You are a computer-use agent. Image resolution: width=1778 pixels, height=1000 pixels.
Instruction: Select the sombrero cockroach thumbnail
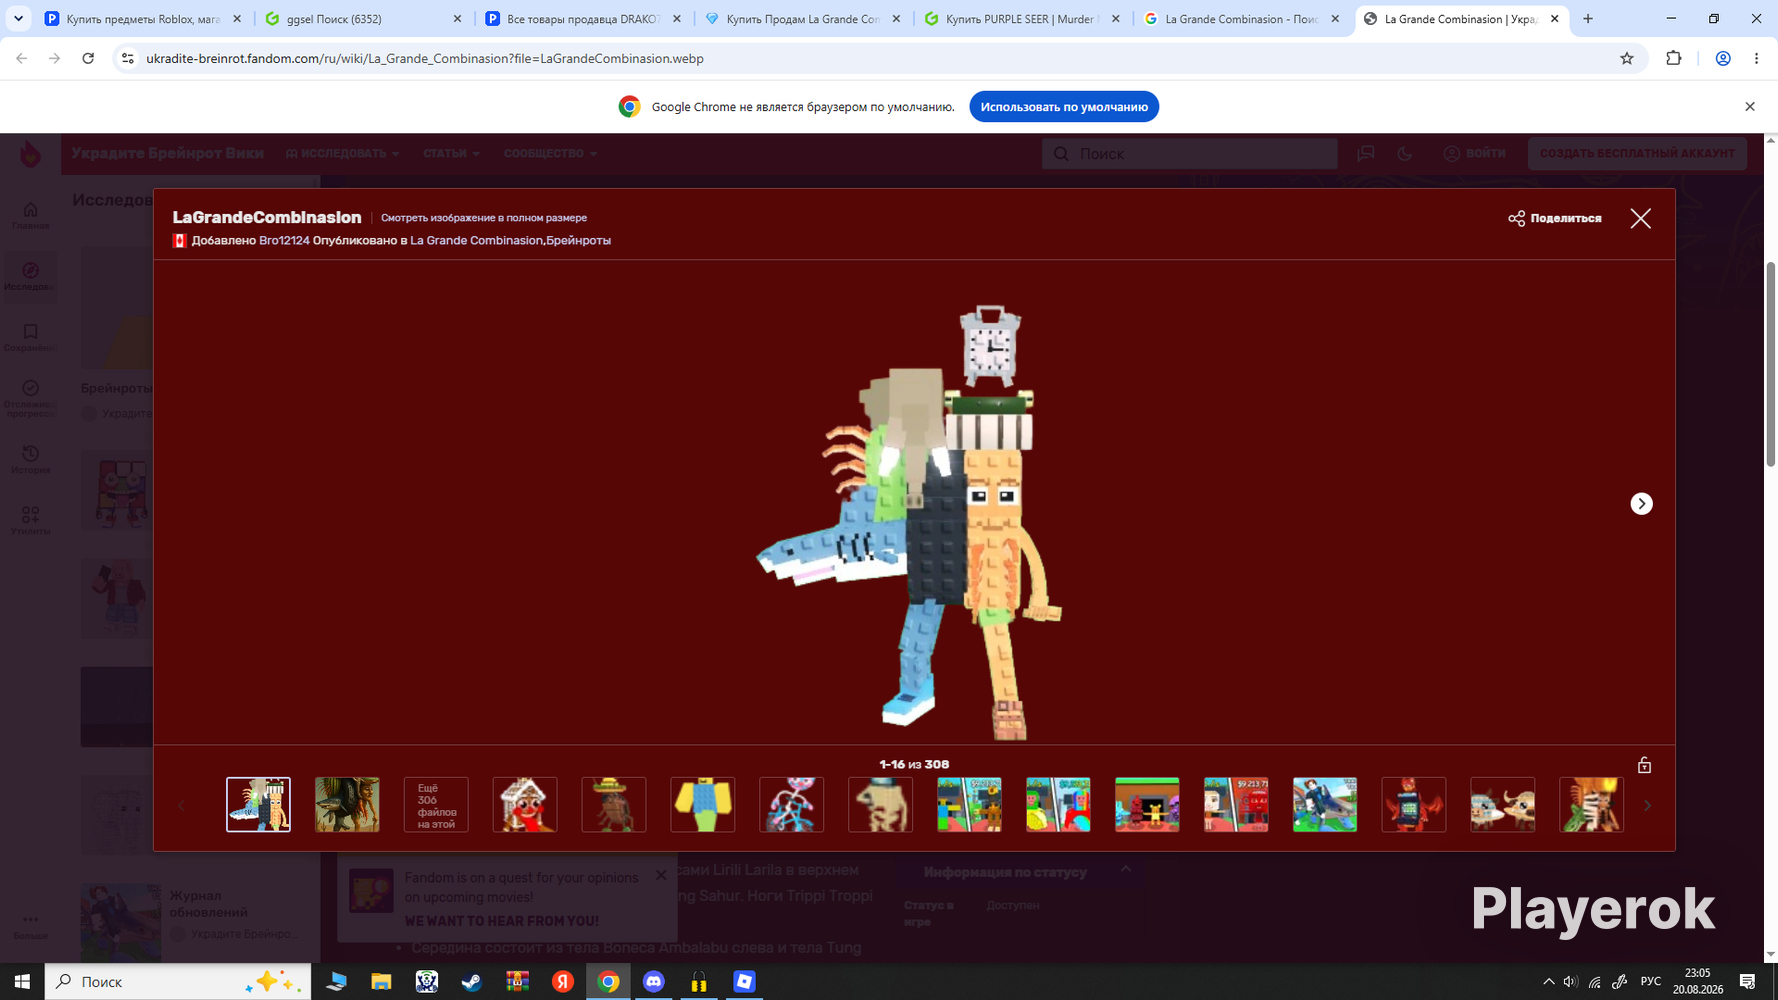click(x=614, y=805)
